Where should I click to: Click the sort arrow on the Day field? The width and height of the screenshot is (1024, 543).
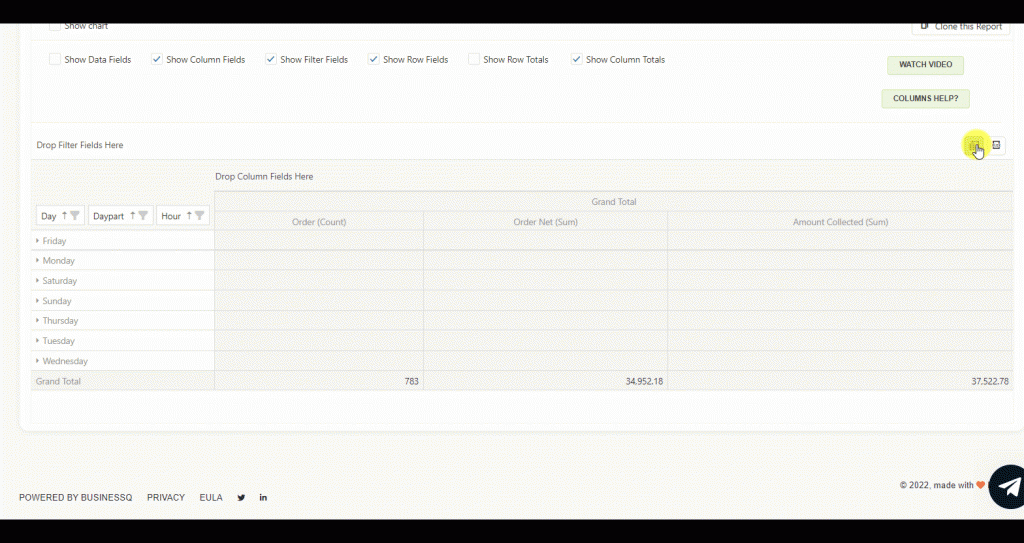(64, 216)
